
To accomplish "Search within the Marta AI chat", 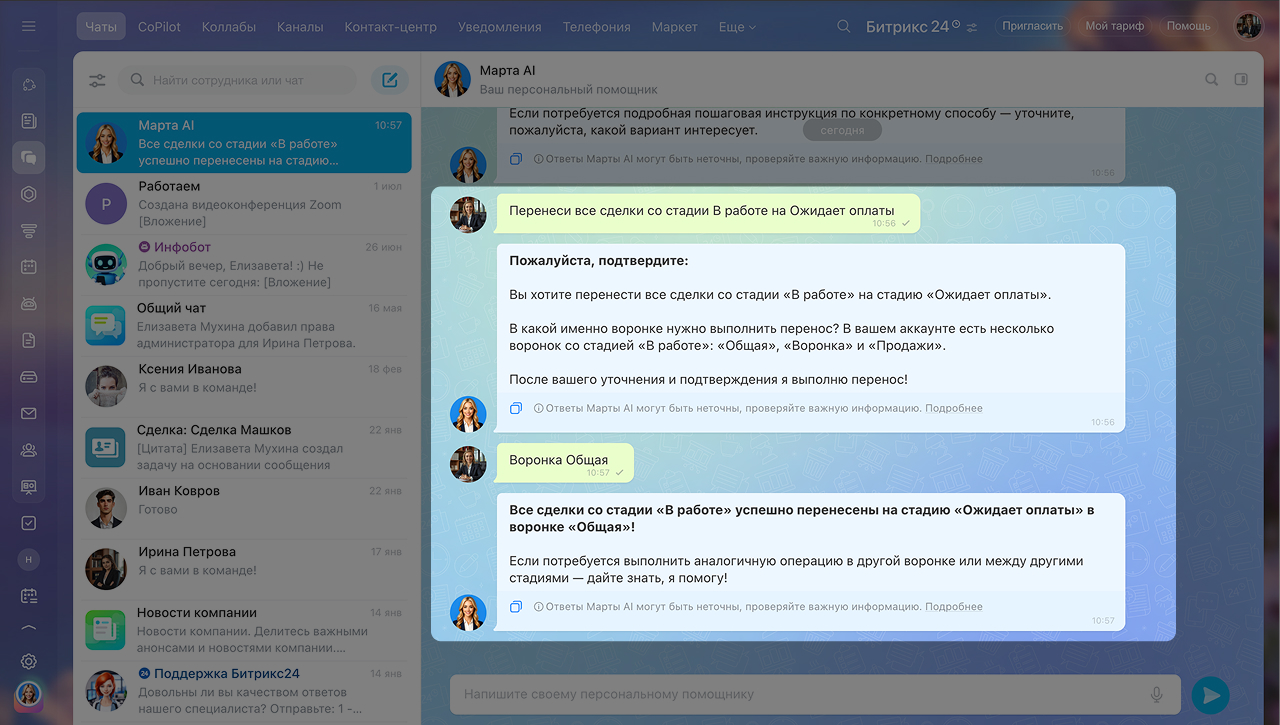I will click(x=1211, y=79).
